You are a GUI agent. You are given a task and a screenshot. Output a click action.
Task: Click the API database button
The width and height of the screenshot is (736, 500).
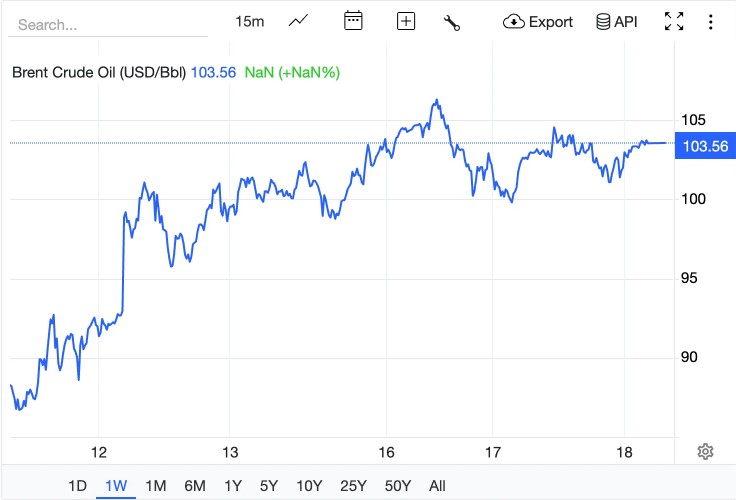616,21
